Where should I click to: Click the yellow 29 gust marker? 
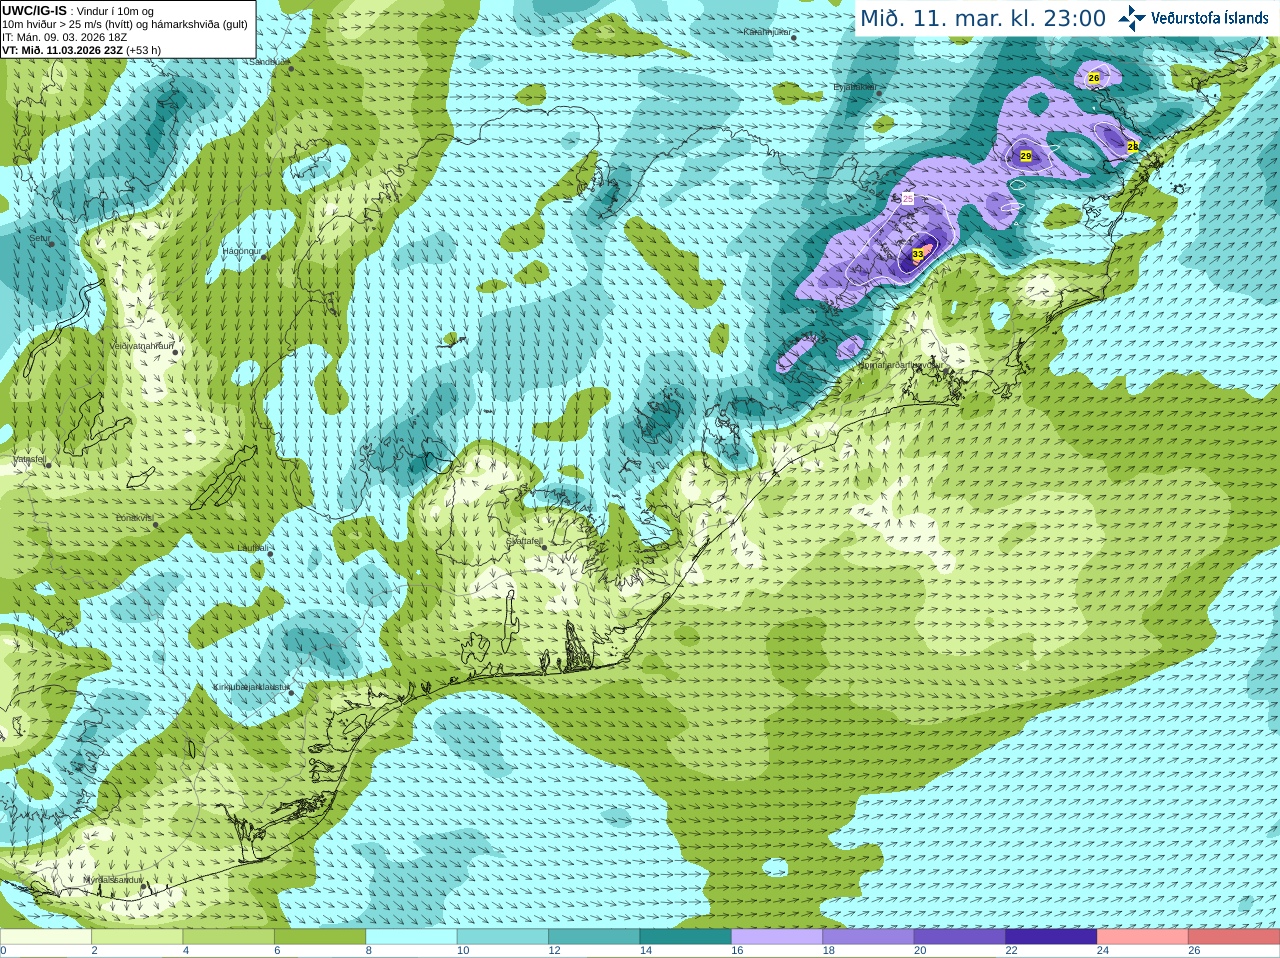[x=1026, y=156]
